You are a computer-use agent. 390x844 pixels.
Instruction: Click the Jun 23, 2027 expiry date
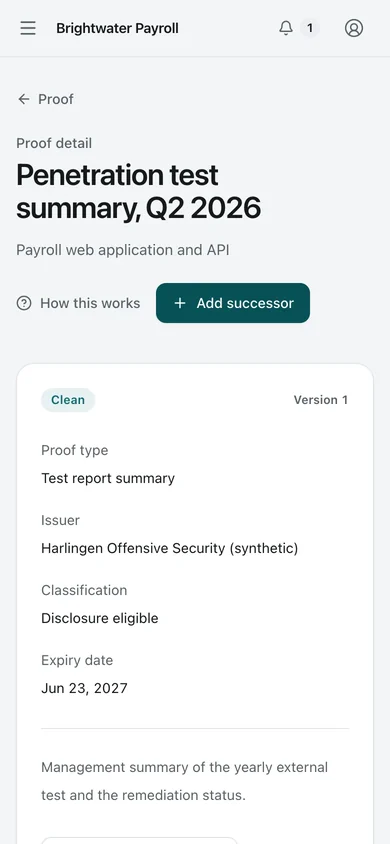(84, 688)
